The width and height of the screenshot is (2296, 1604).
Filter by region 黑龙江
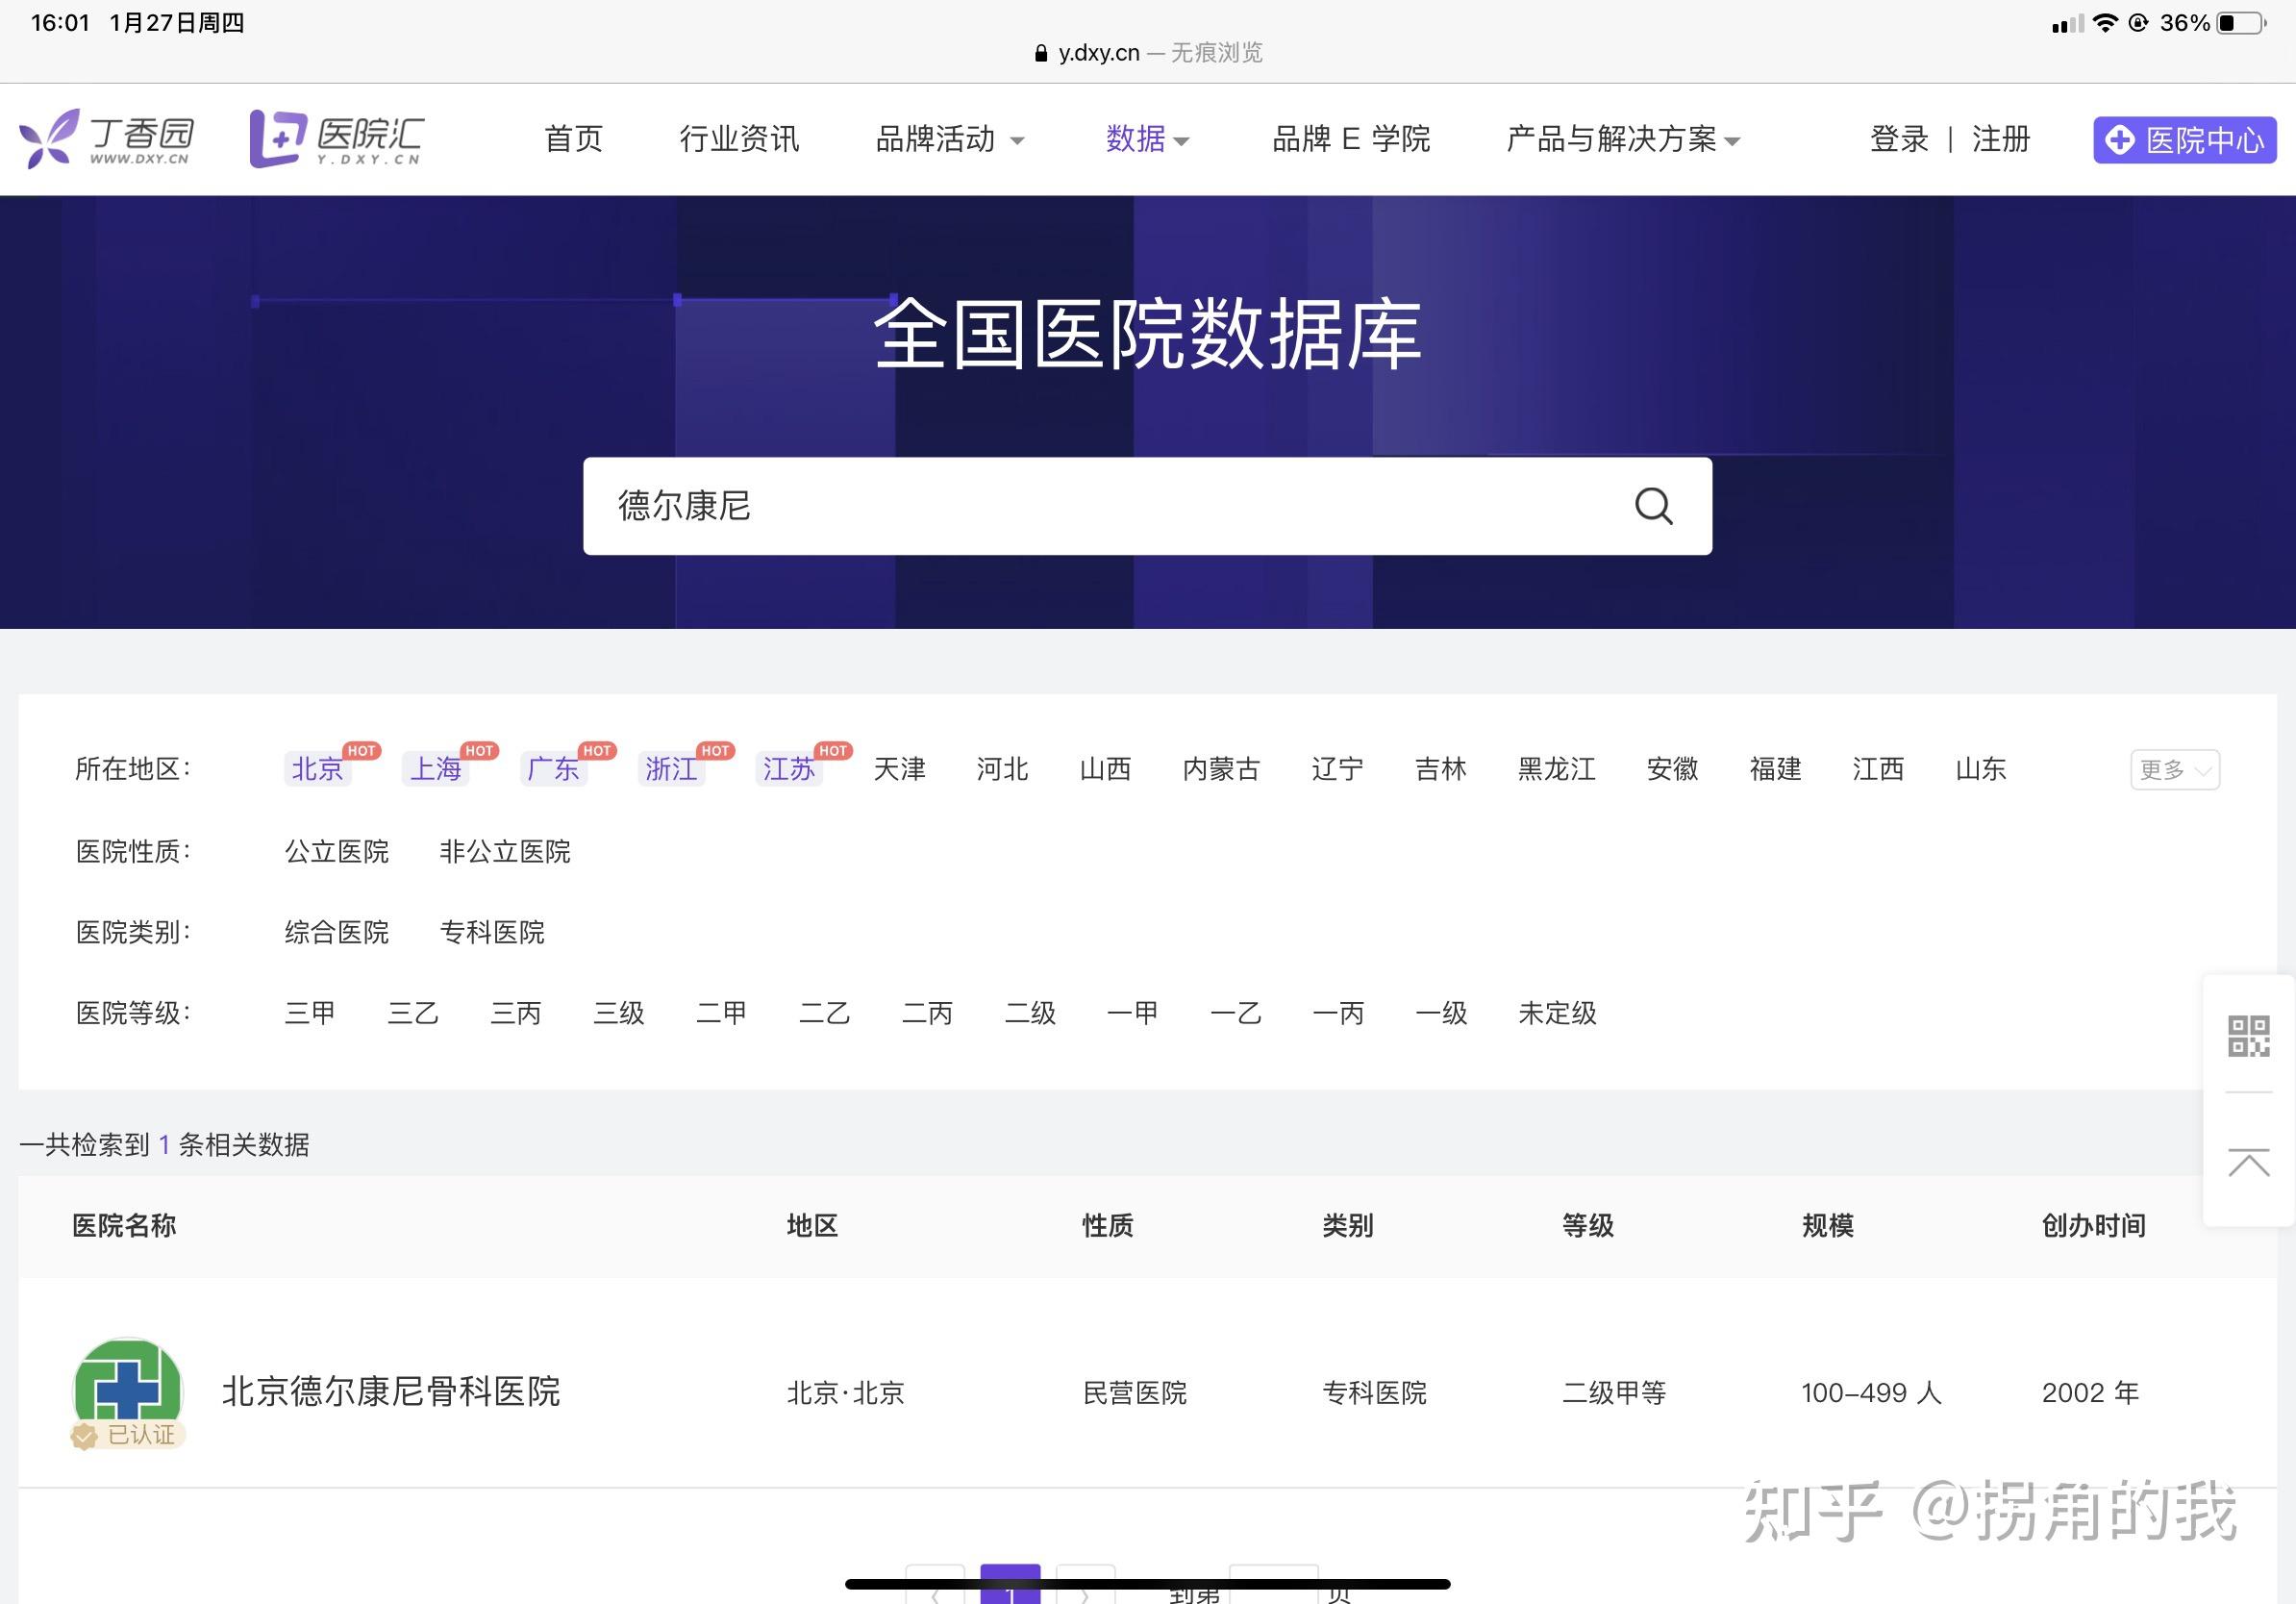1556,768
